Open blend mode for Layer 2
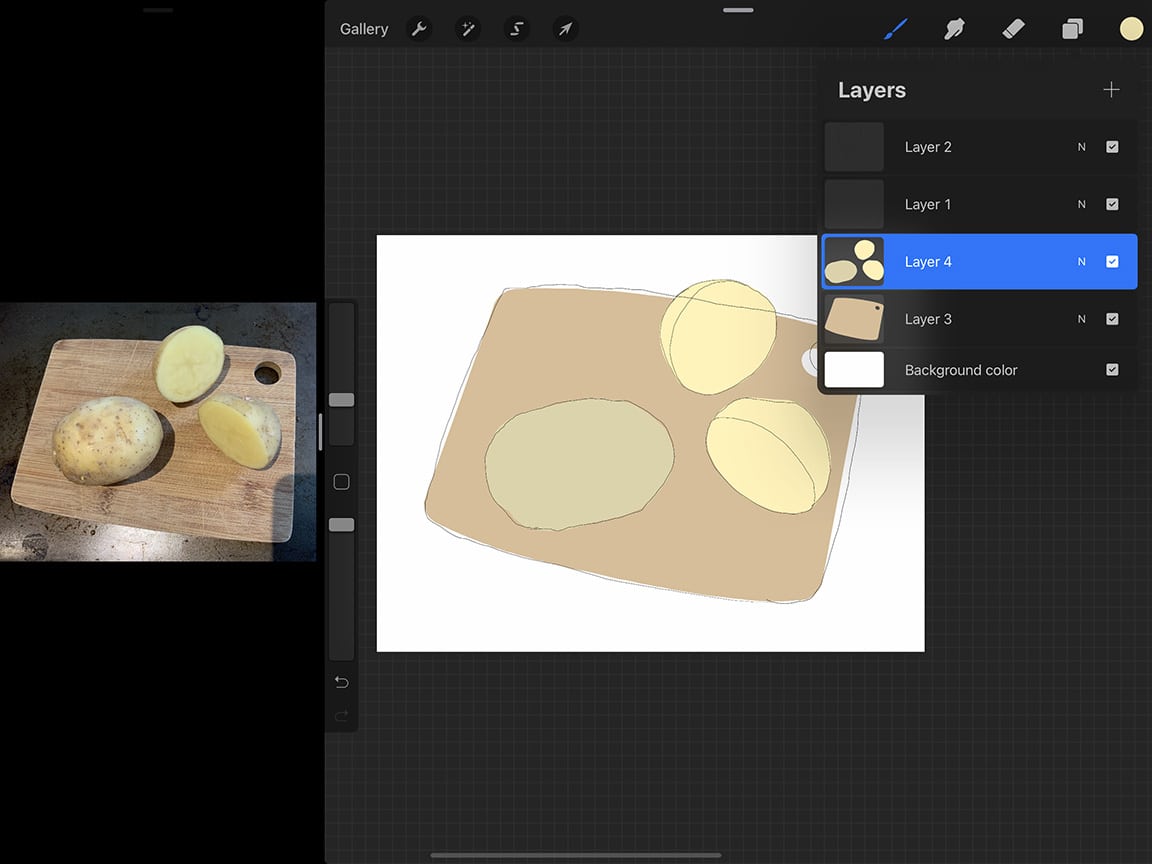The height and width of the screenshot is (864, 1152). (x=1080, y=146)
